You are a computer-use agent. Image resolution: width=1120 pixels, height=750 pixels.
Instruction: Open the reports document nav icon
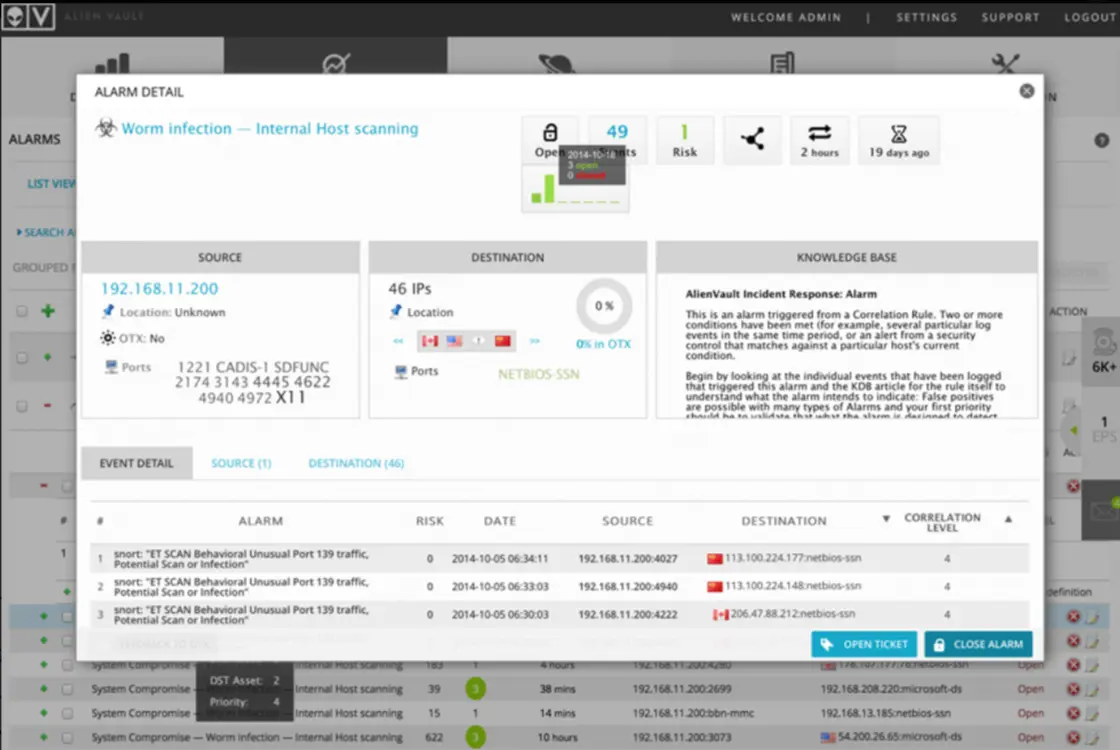point(782,64)
